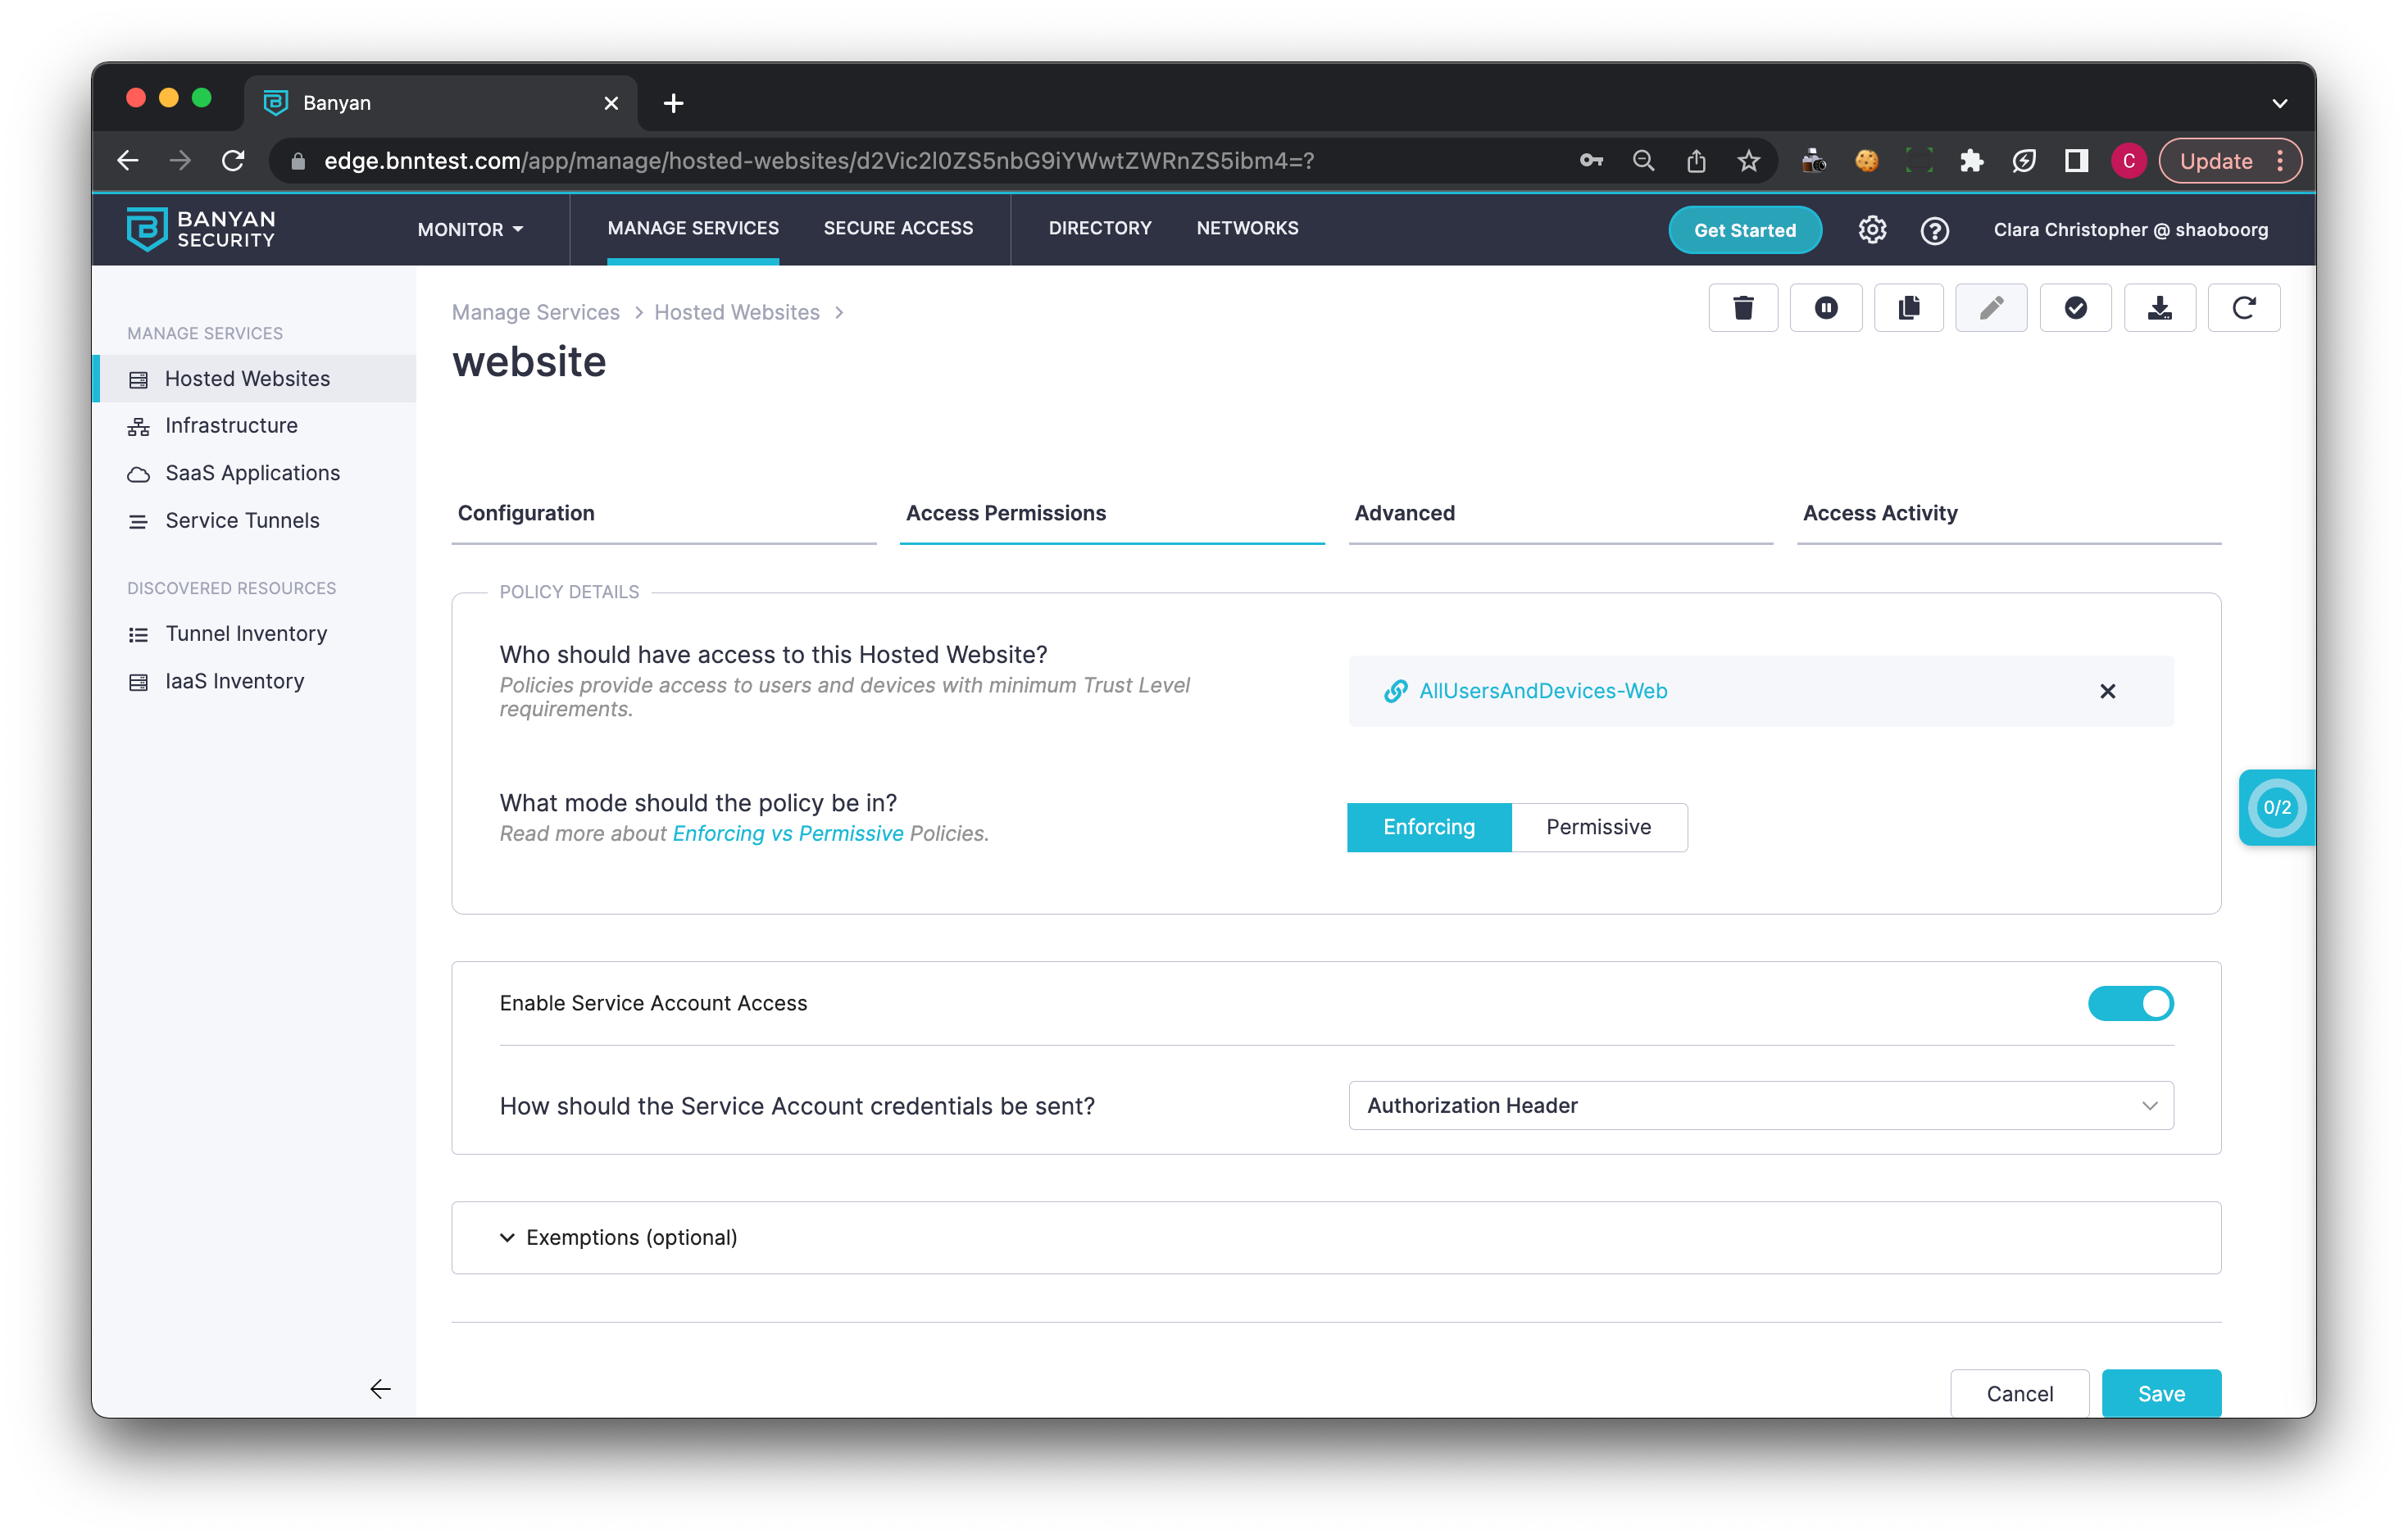
Task: Click the Save button
Action: click(x=2160, y=1393)
